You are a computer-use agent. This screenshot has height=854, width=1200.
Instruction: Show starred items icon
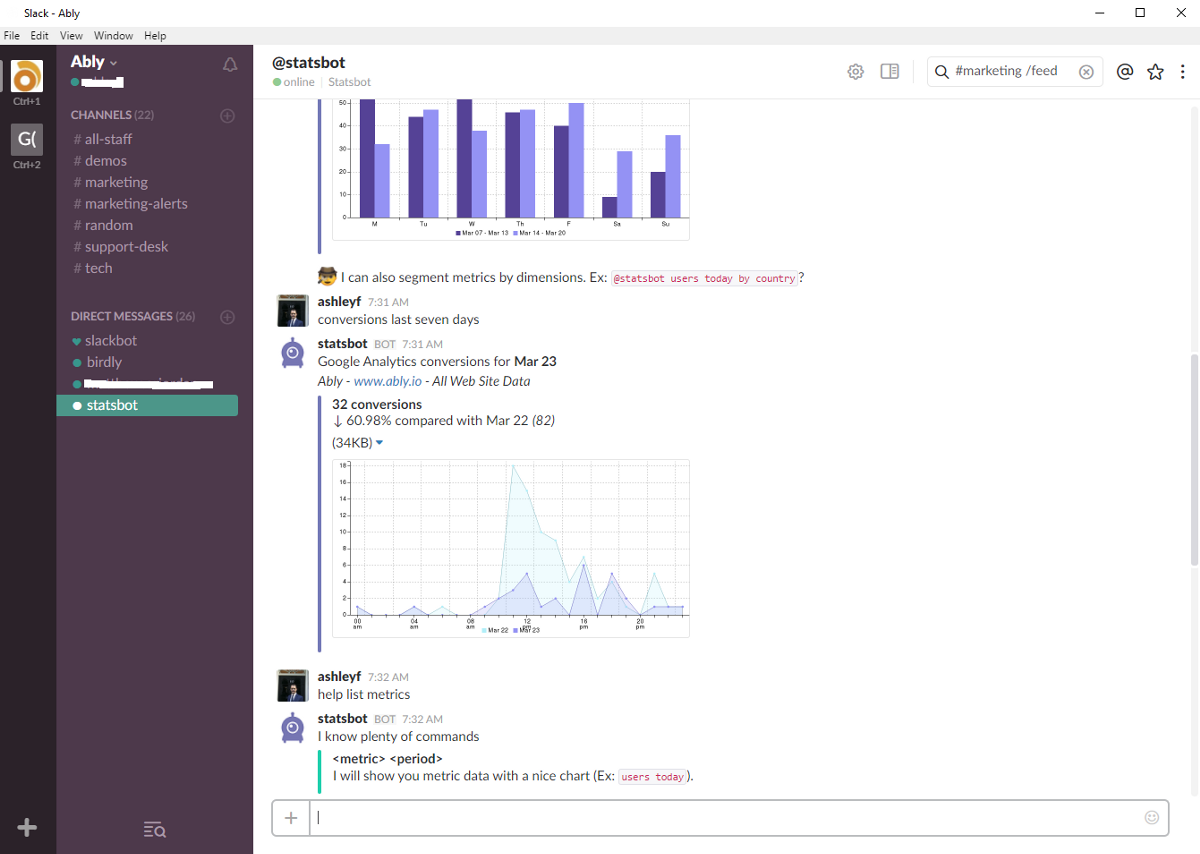click(1155, 72)
